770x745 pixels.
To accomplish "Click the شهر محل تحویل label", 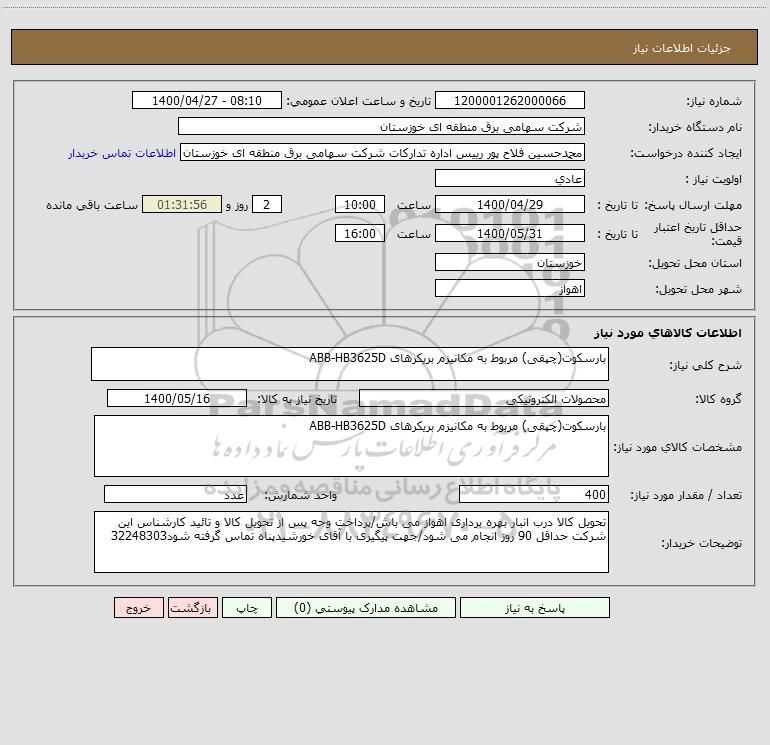I will pos(699,289).
